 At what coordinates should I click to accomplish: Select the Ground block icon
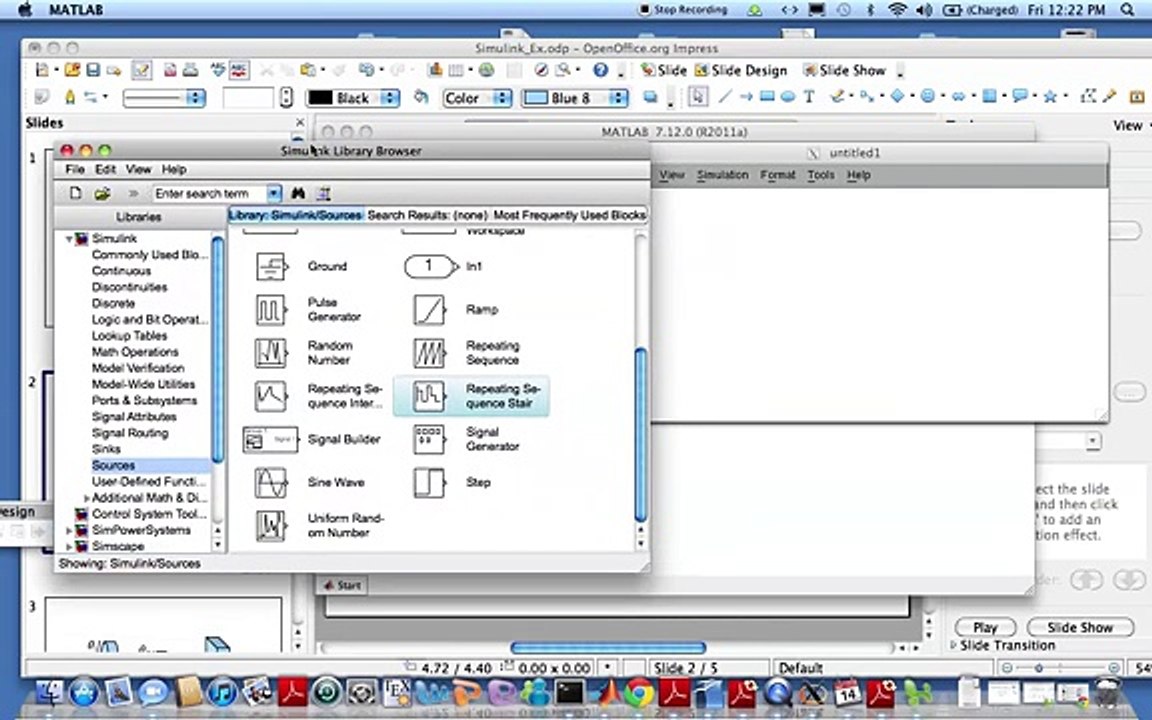click(271, 266)
